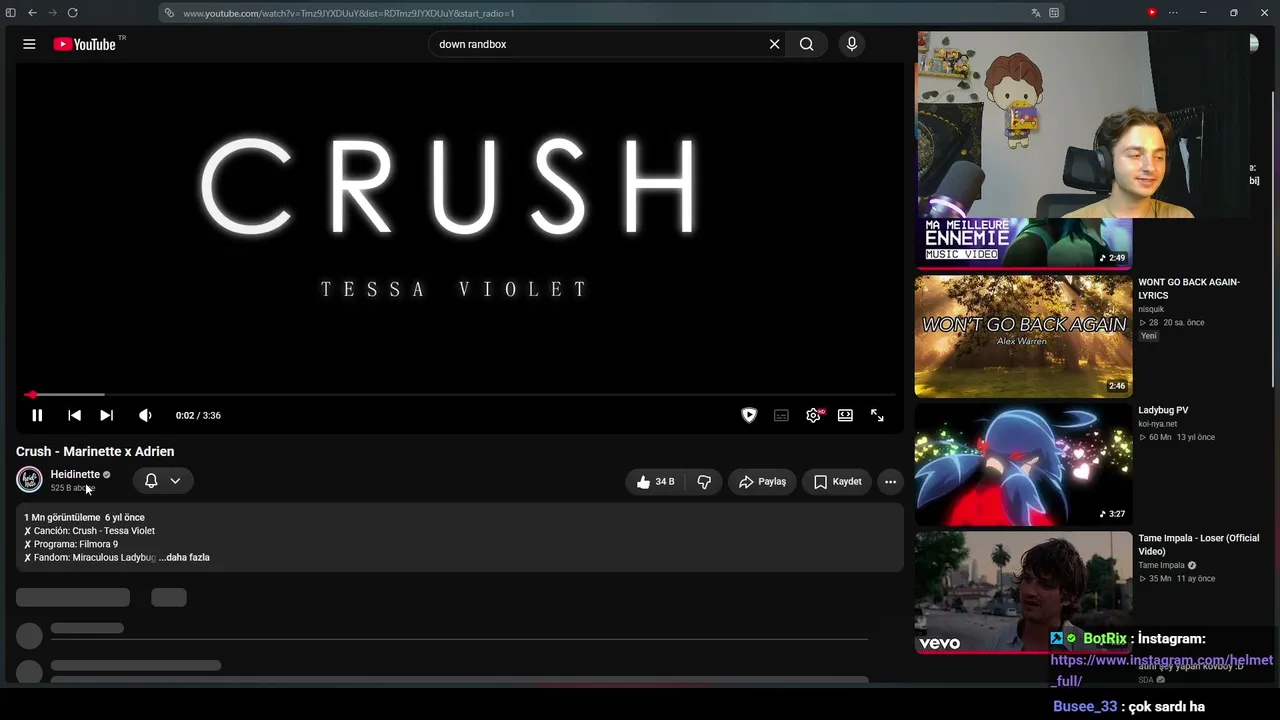Open the YouTube guide hamburger menu
Screen dimensions: 1280x720
click(x=29, y=44)
